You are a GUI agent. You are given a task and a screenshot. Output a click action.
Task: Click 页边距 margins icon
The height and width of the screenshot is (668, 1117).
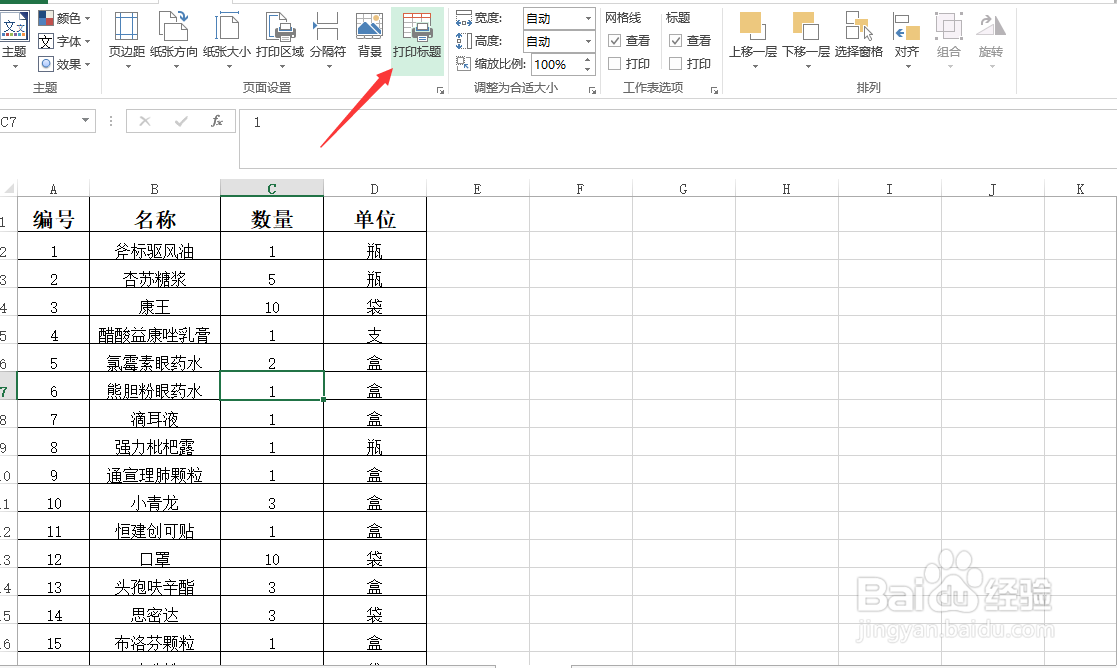coord(126,26)
